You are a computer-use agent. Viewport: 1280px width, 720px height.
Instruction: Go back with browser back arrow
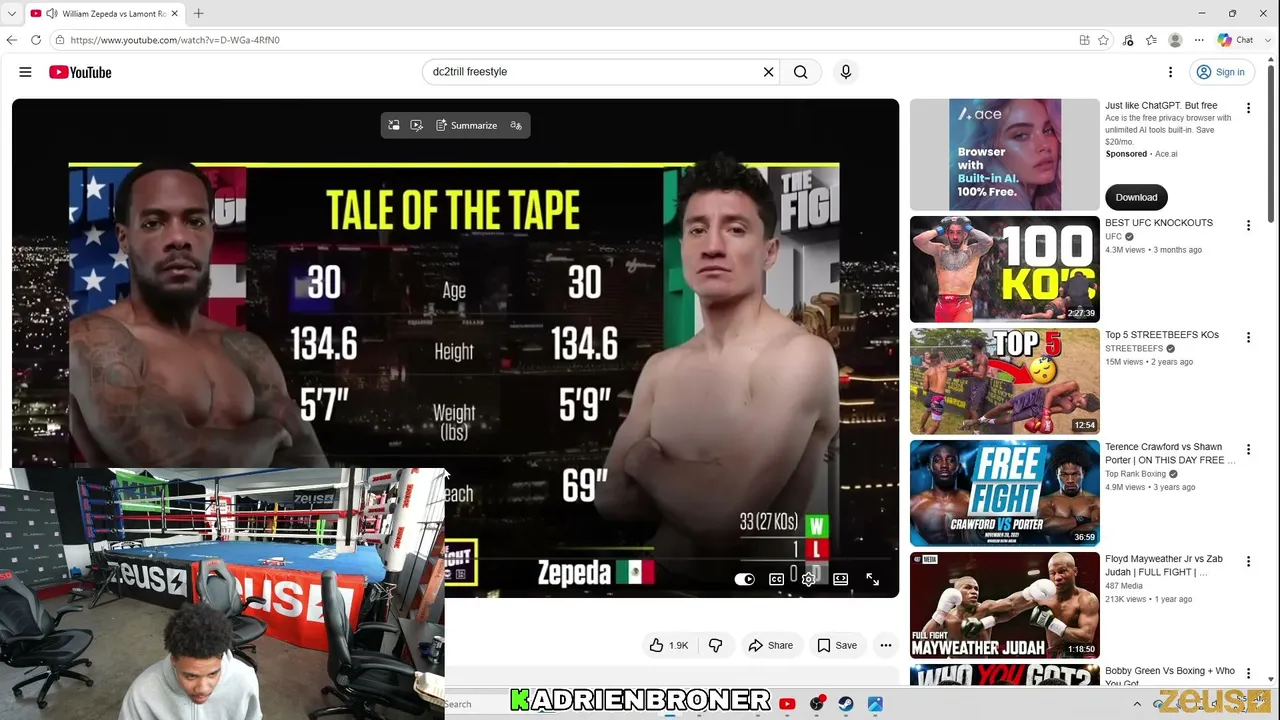pos(12,40)
